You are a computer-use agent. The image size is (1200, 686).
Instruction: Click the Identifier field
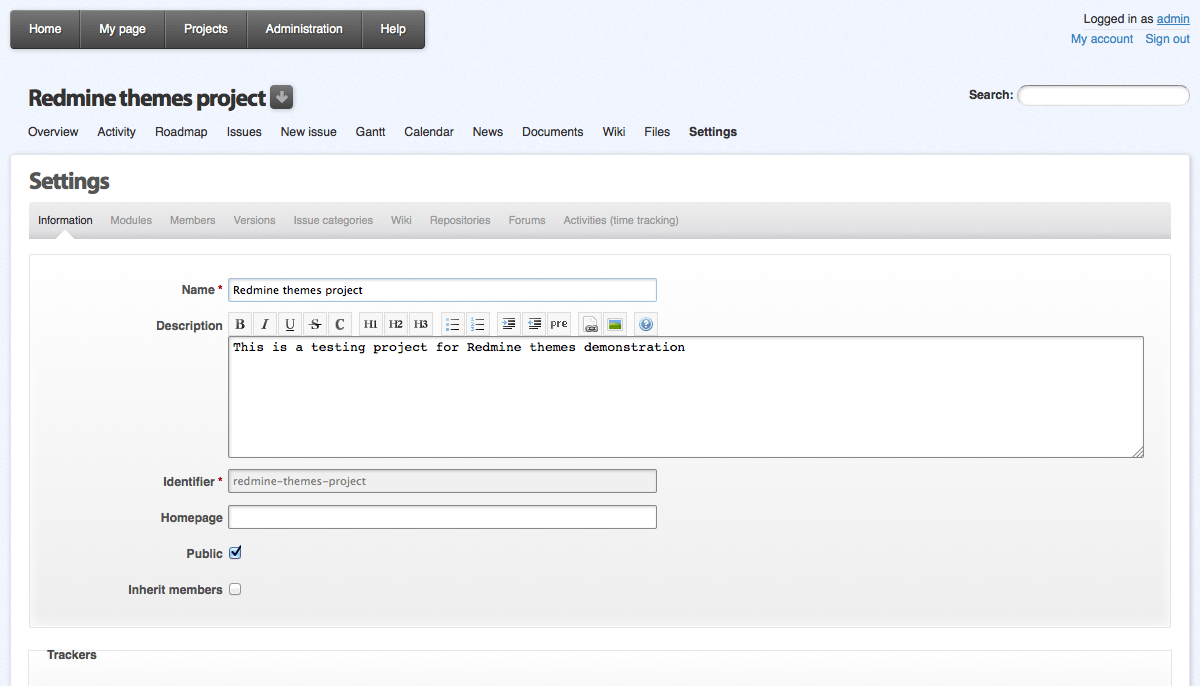coord(442,481)
